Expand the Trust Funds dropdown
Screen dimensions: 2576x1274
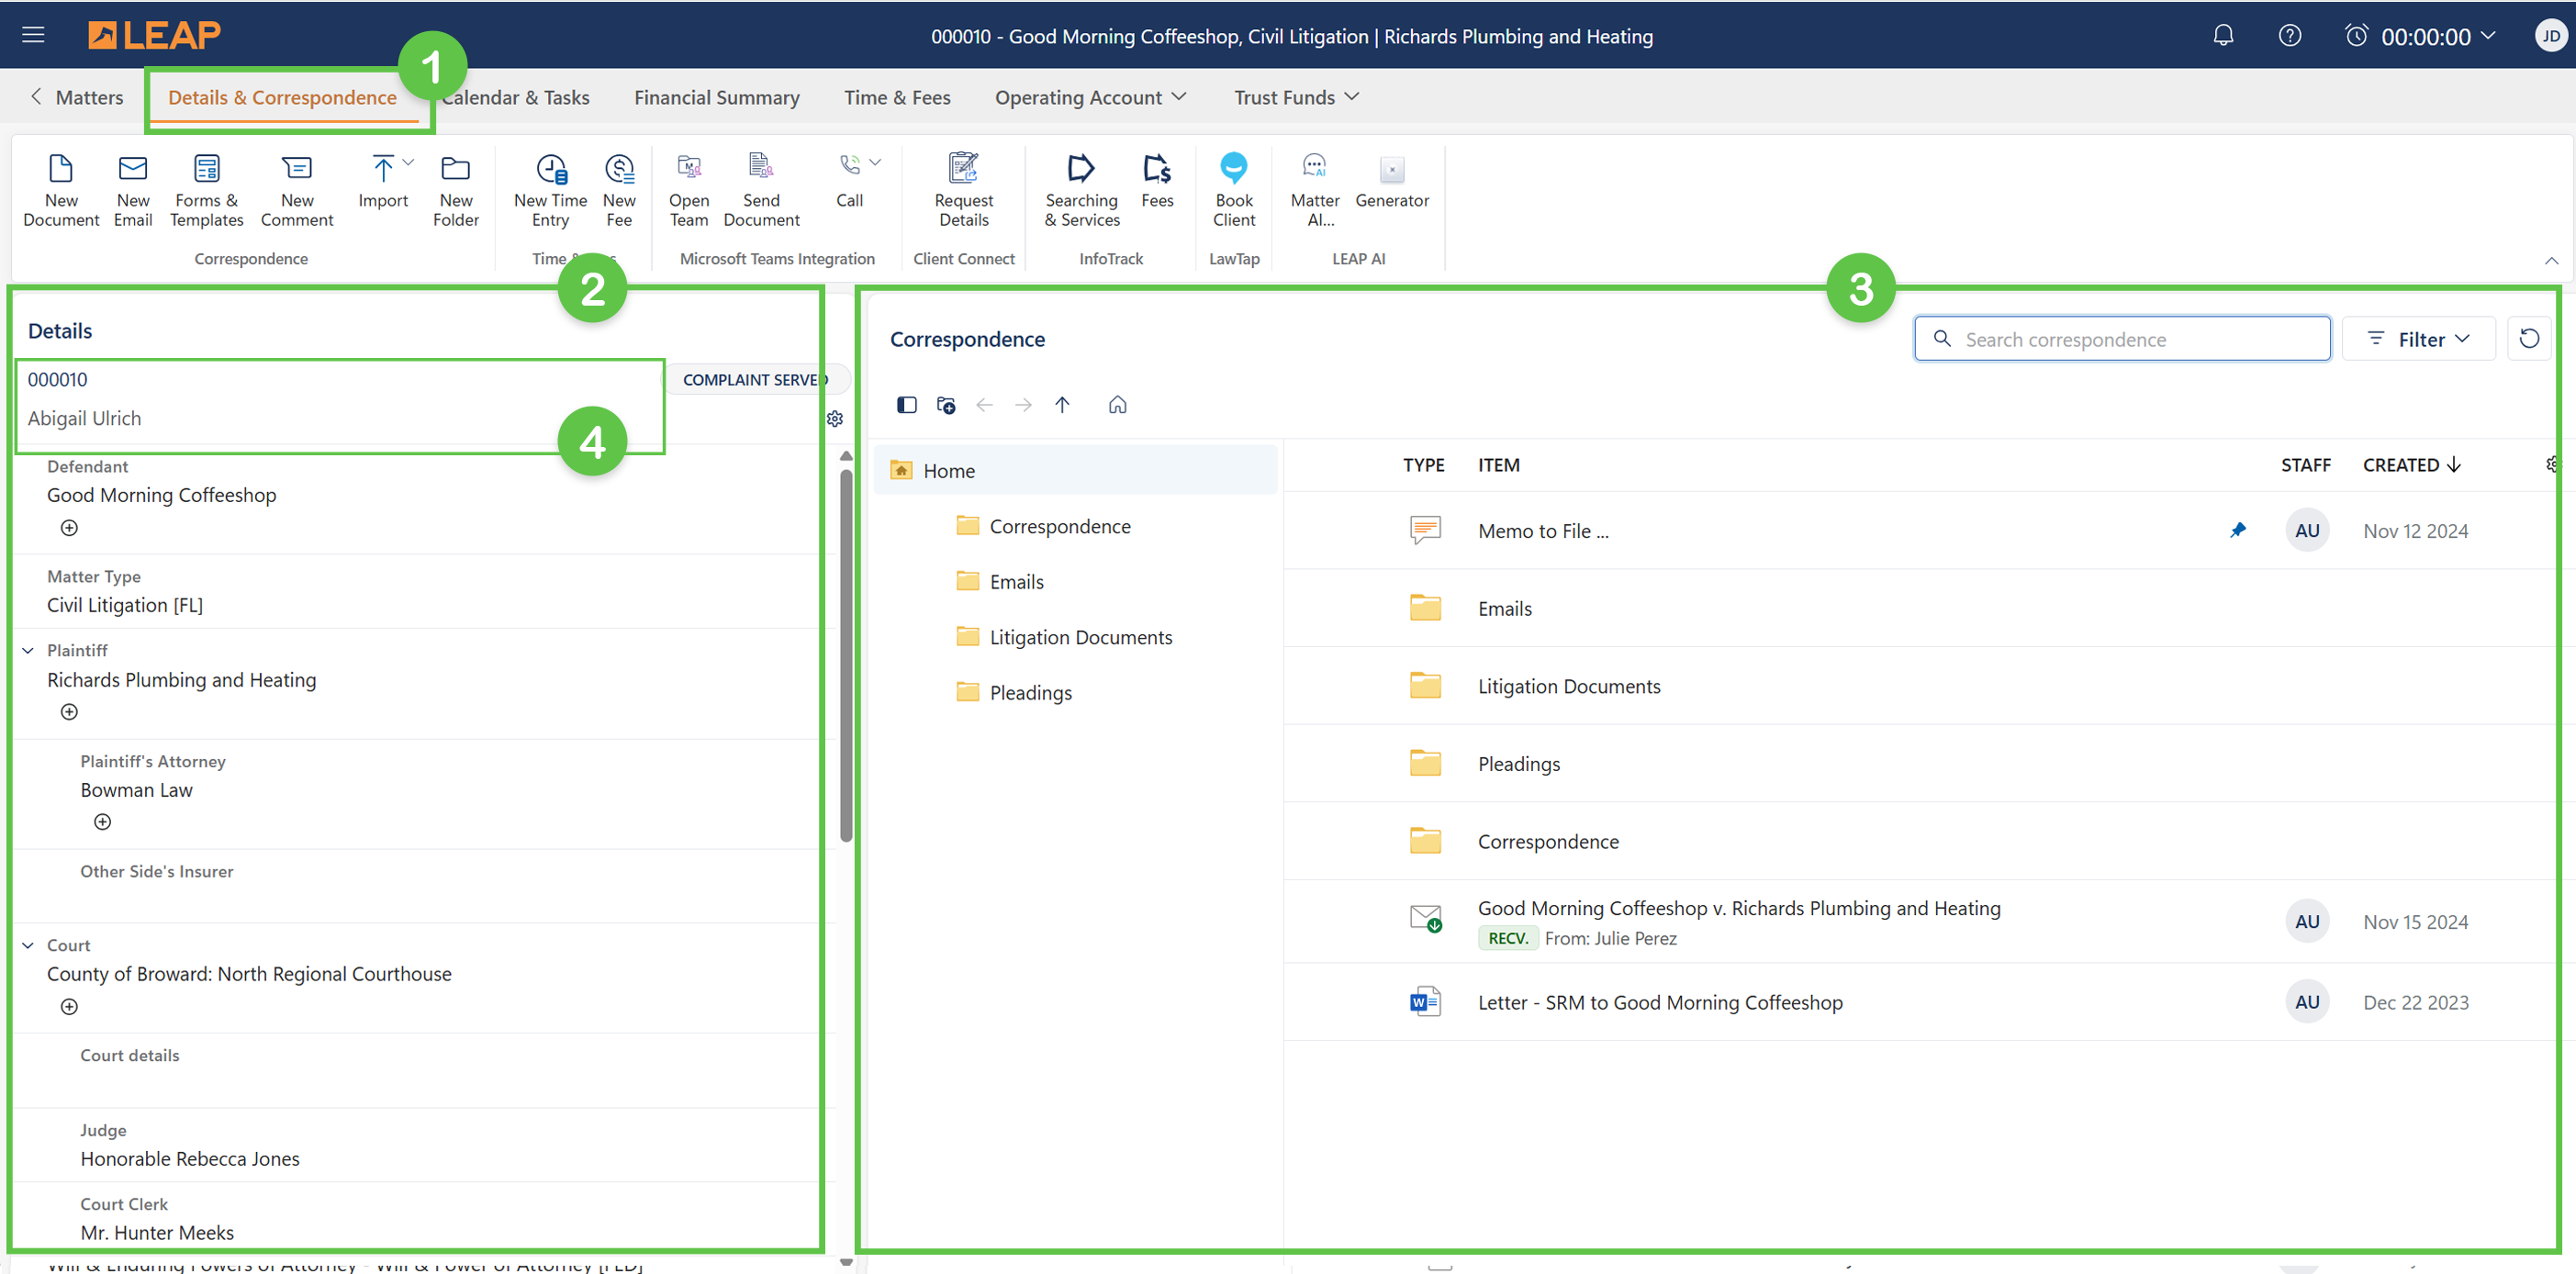pyautogui.click(x=1296, y=97)
